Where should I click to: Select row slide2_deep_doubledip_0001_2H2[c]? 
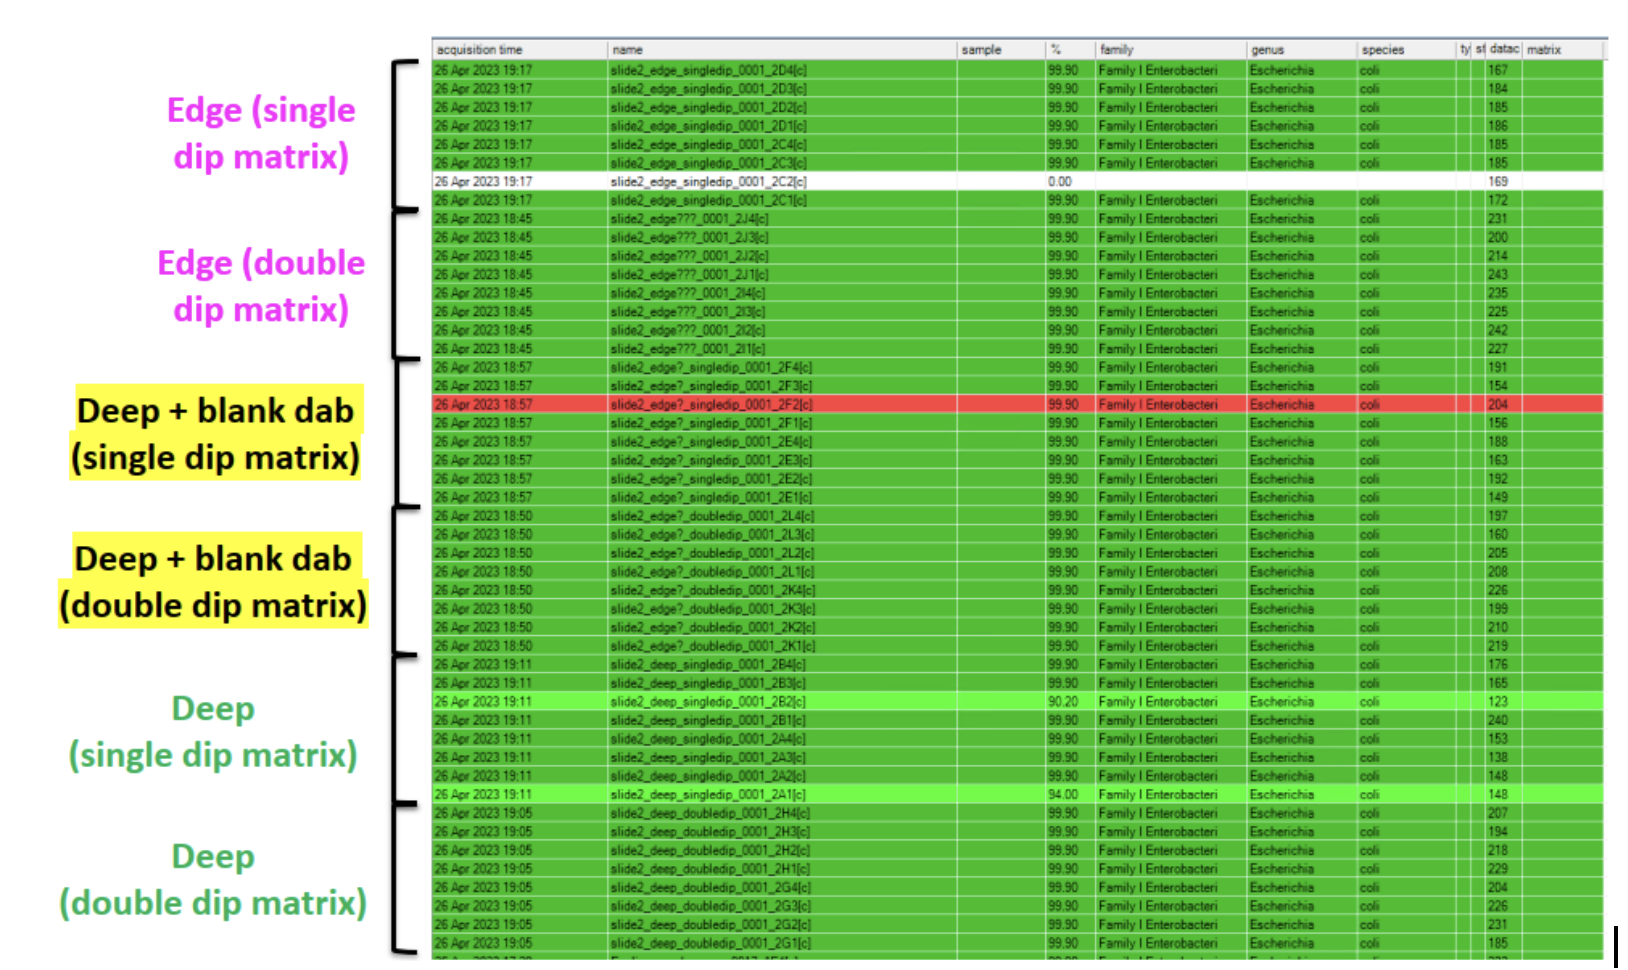pos(1018,850)
